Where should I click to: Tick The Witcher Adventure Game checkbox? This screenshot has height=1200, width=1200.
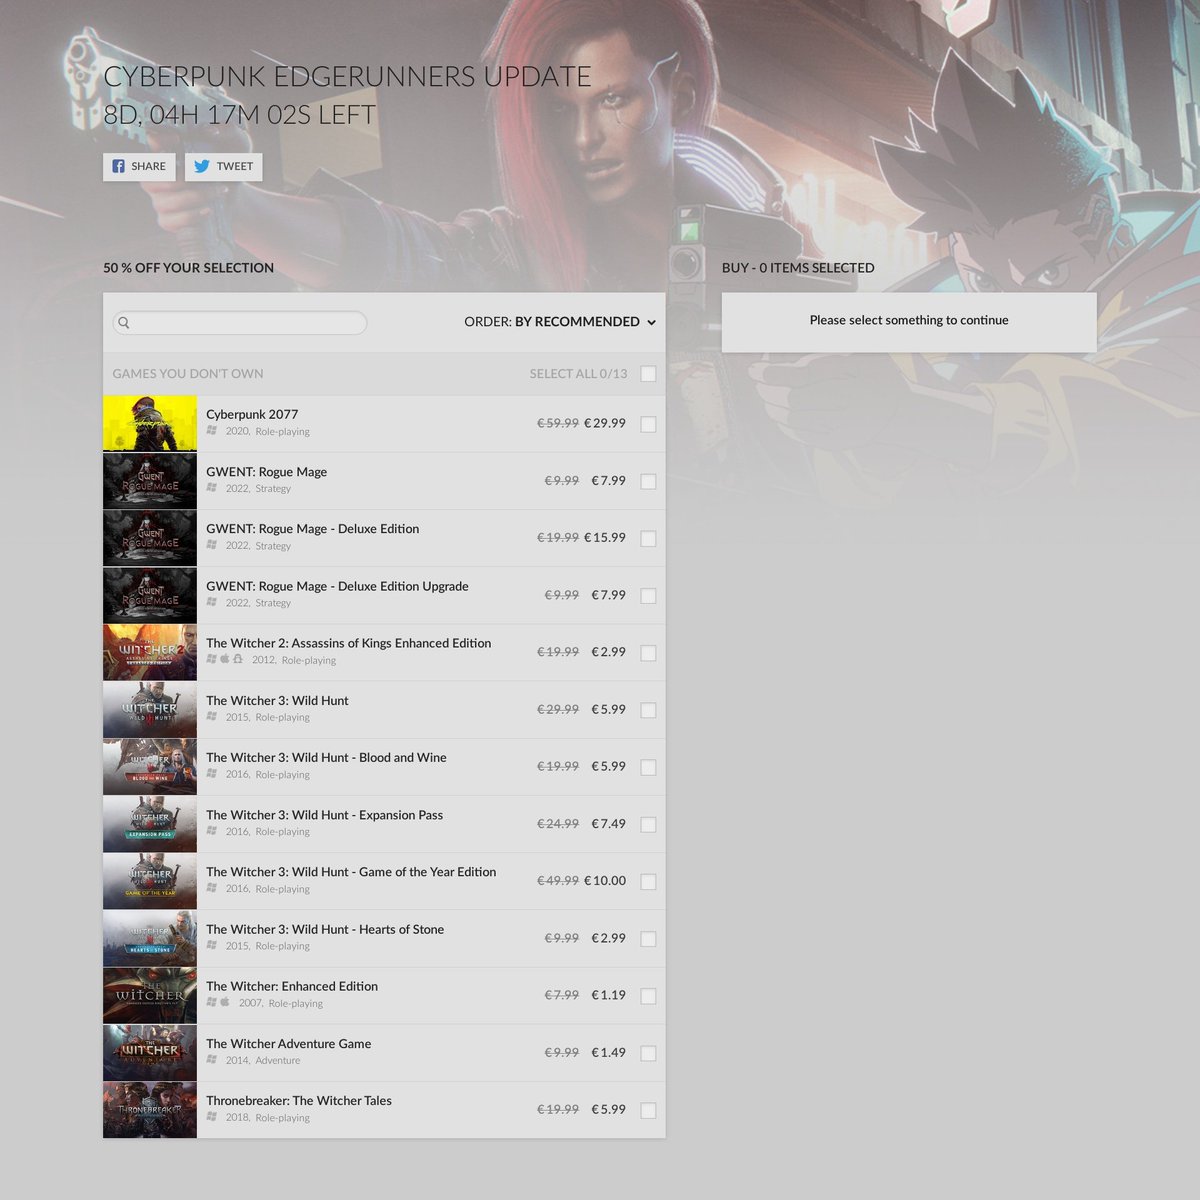(648, 1053)
